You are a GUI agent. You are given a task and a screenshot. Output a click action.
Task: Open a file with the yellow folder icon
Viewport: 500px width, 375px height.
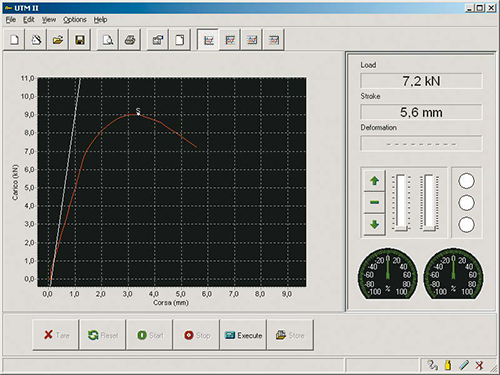58,40
